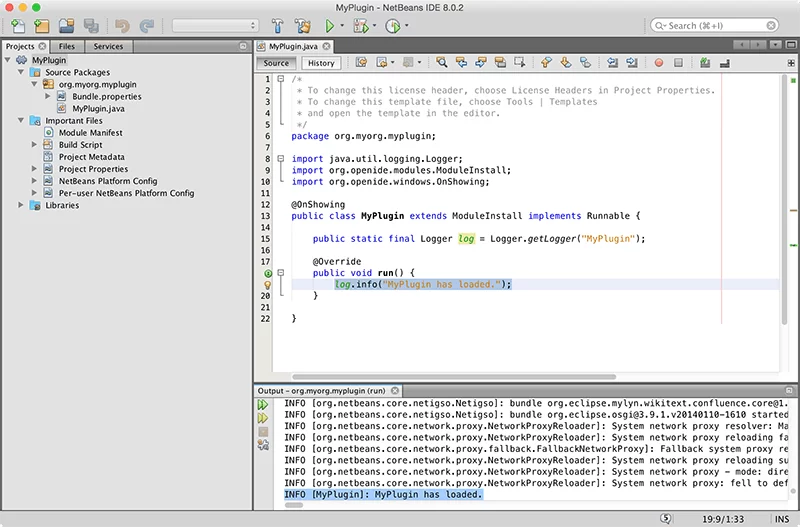Screen dimensions: 800x527
Task: Expand the Build Script node
Action: pos(34,144)
